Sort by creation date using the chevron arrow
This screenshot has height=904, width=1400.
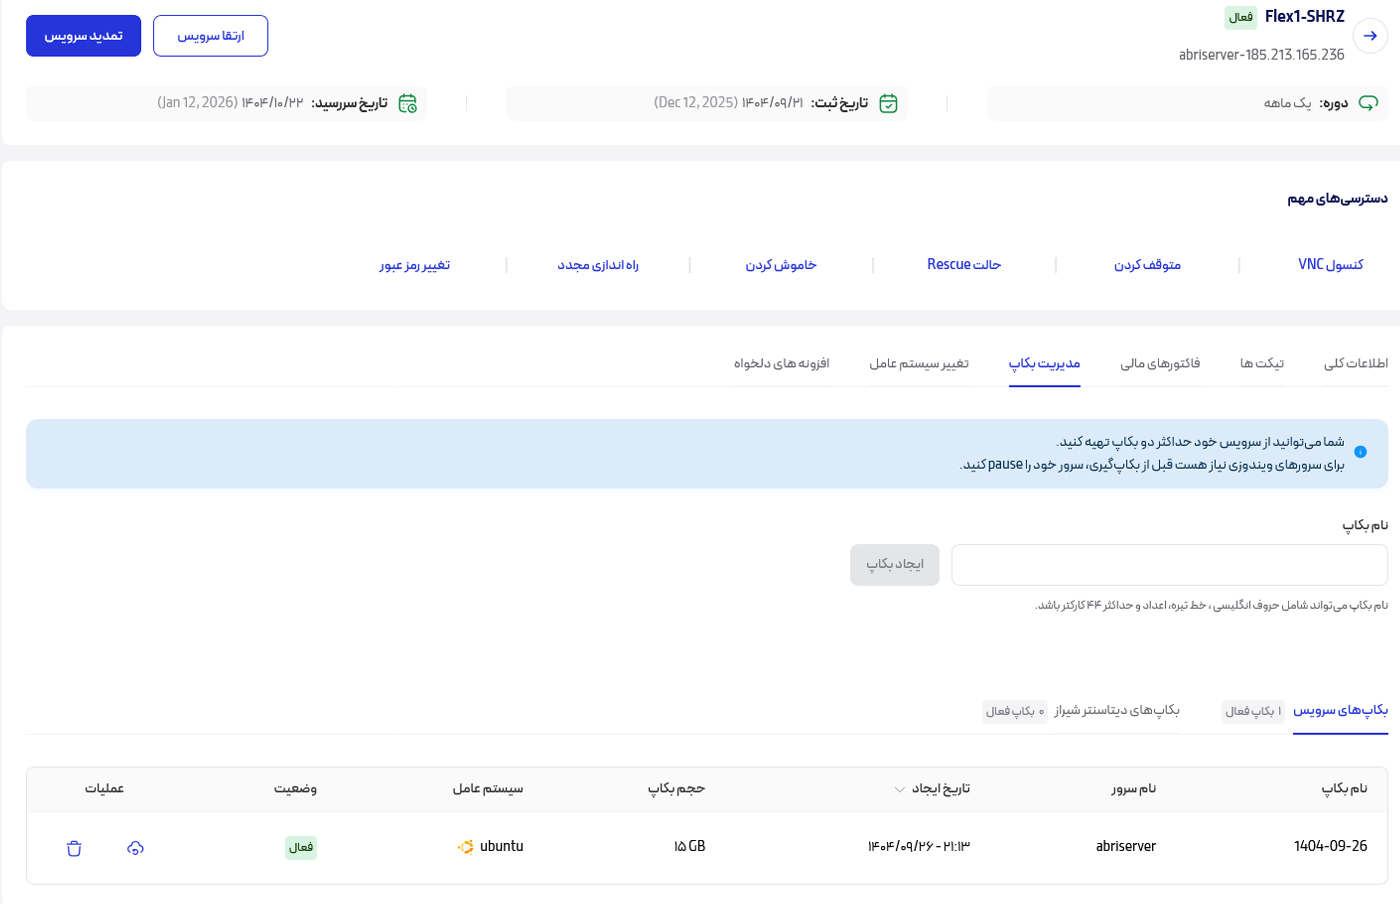(900, 789)
